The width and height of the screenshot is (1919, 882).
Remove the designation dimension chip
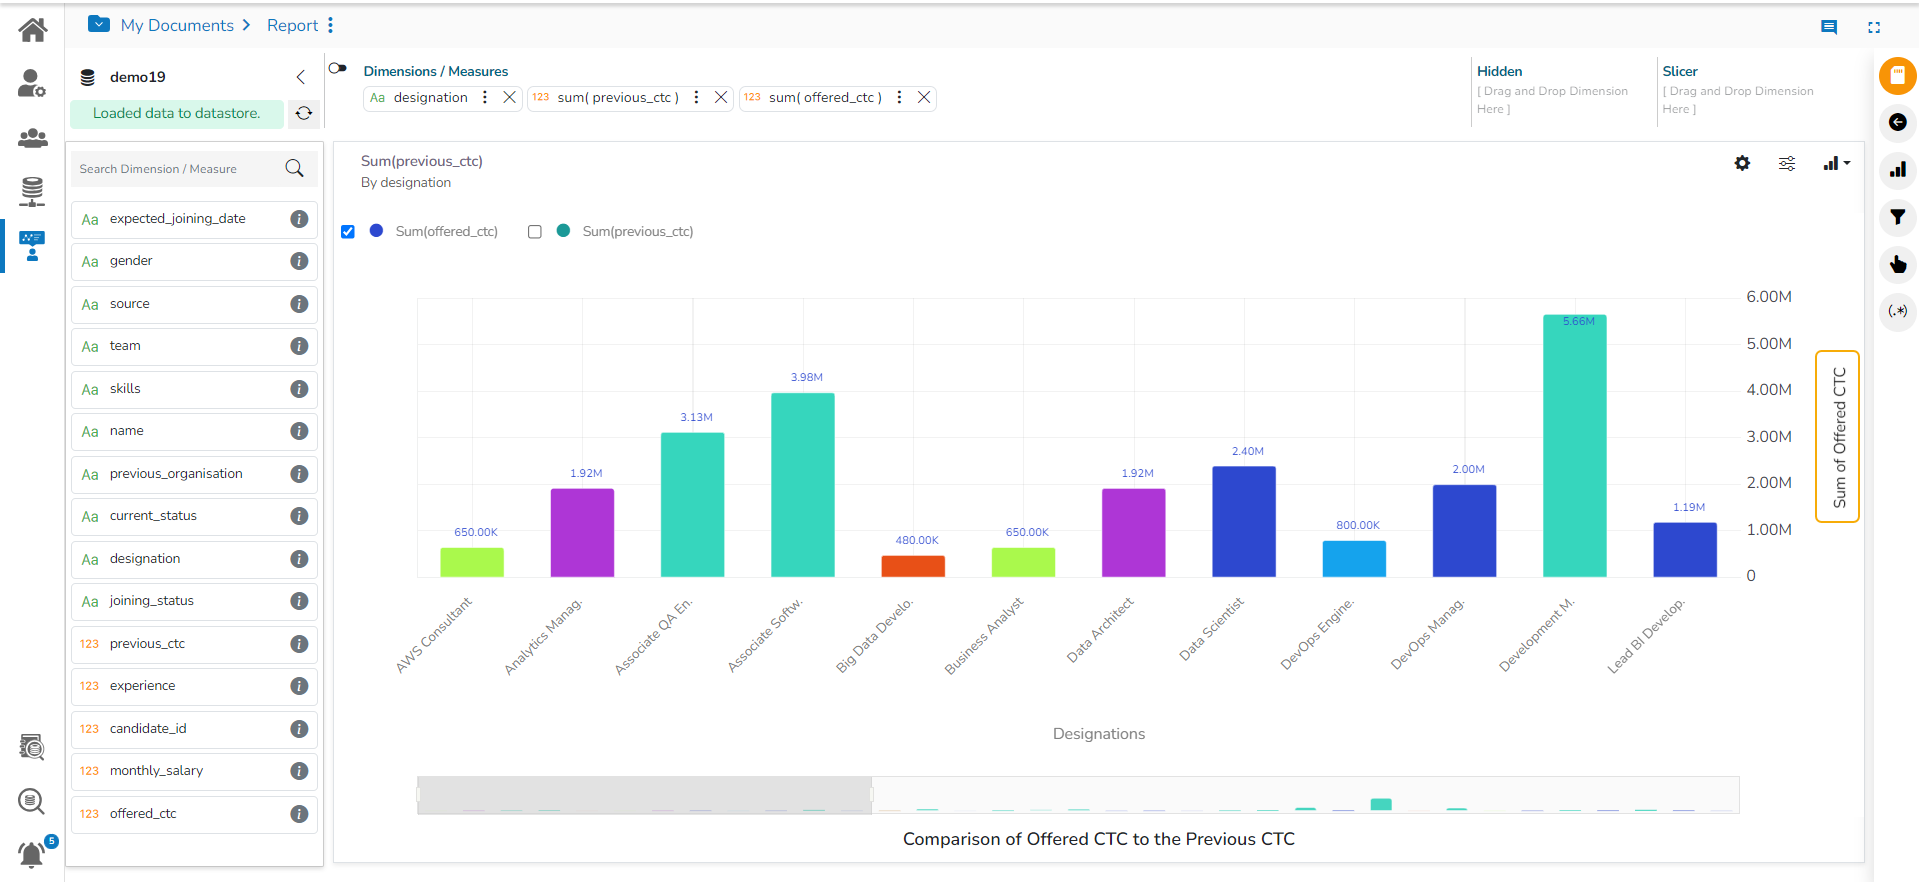(x=509, y=97)
